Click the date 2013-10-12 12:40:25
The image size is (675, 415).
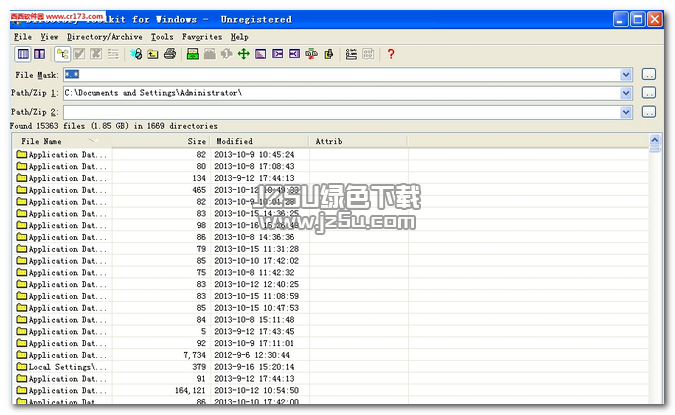(x=257, y=285)
